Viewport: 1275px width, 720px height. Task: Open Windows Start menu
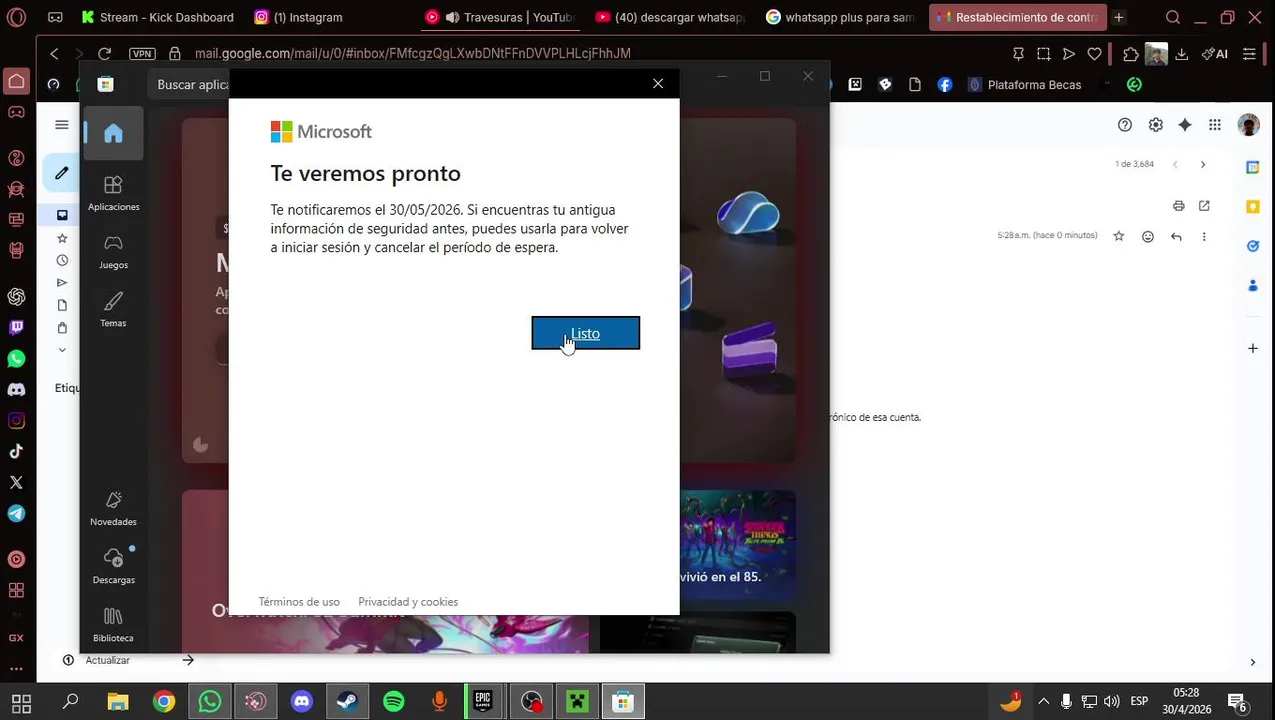(21, 702)
